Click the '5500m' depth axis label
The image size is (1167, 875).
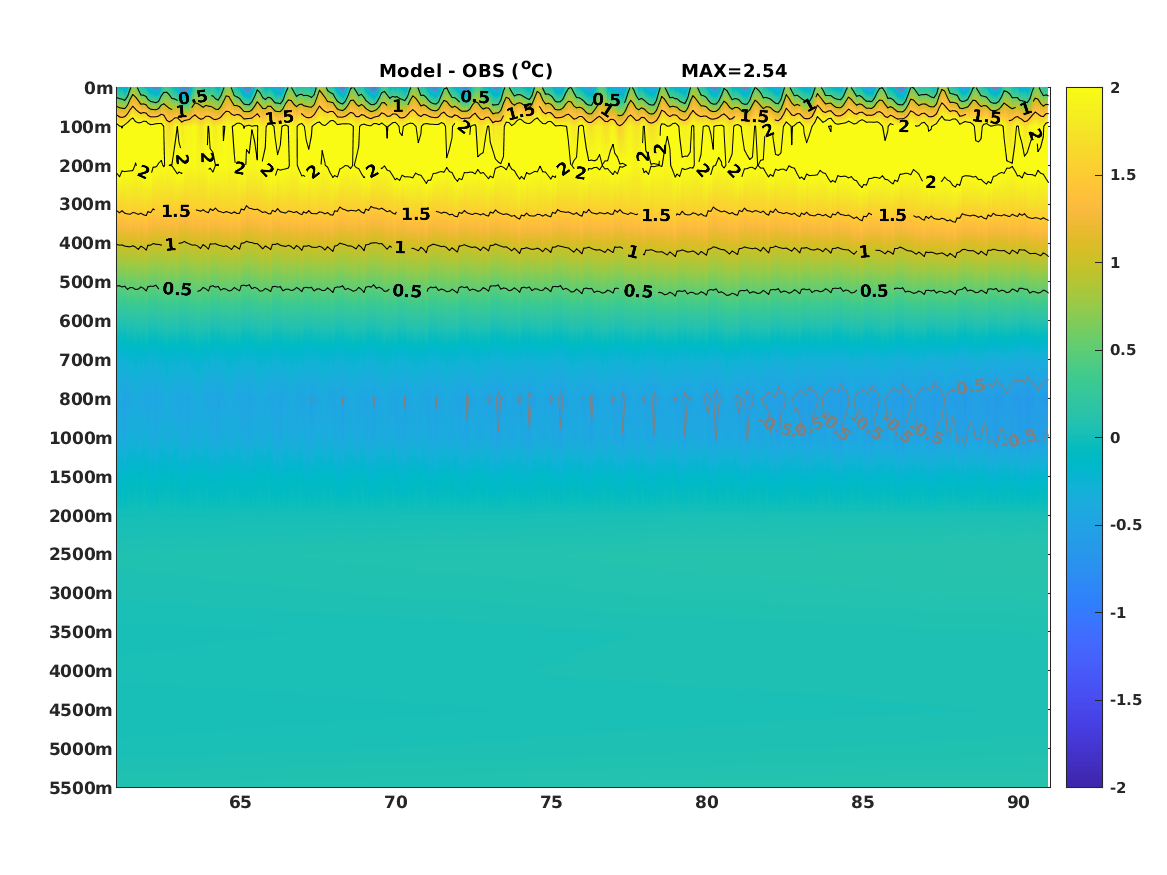click(x=81, y=787)
